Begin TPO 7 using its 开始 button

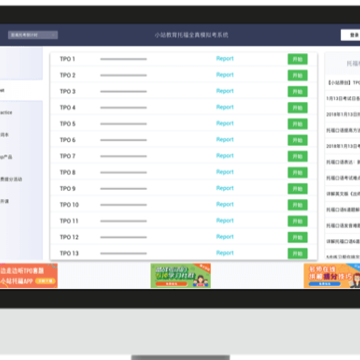tap(298, 156)
